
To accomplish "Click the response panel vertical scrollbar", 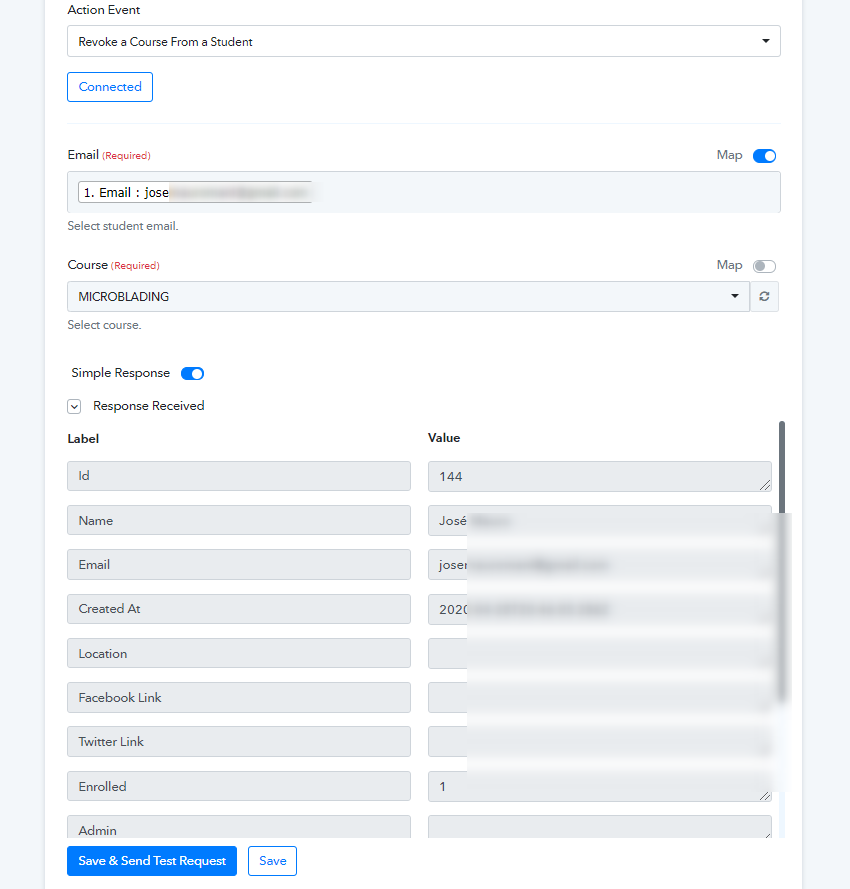I will [782, 561].
